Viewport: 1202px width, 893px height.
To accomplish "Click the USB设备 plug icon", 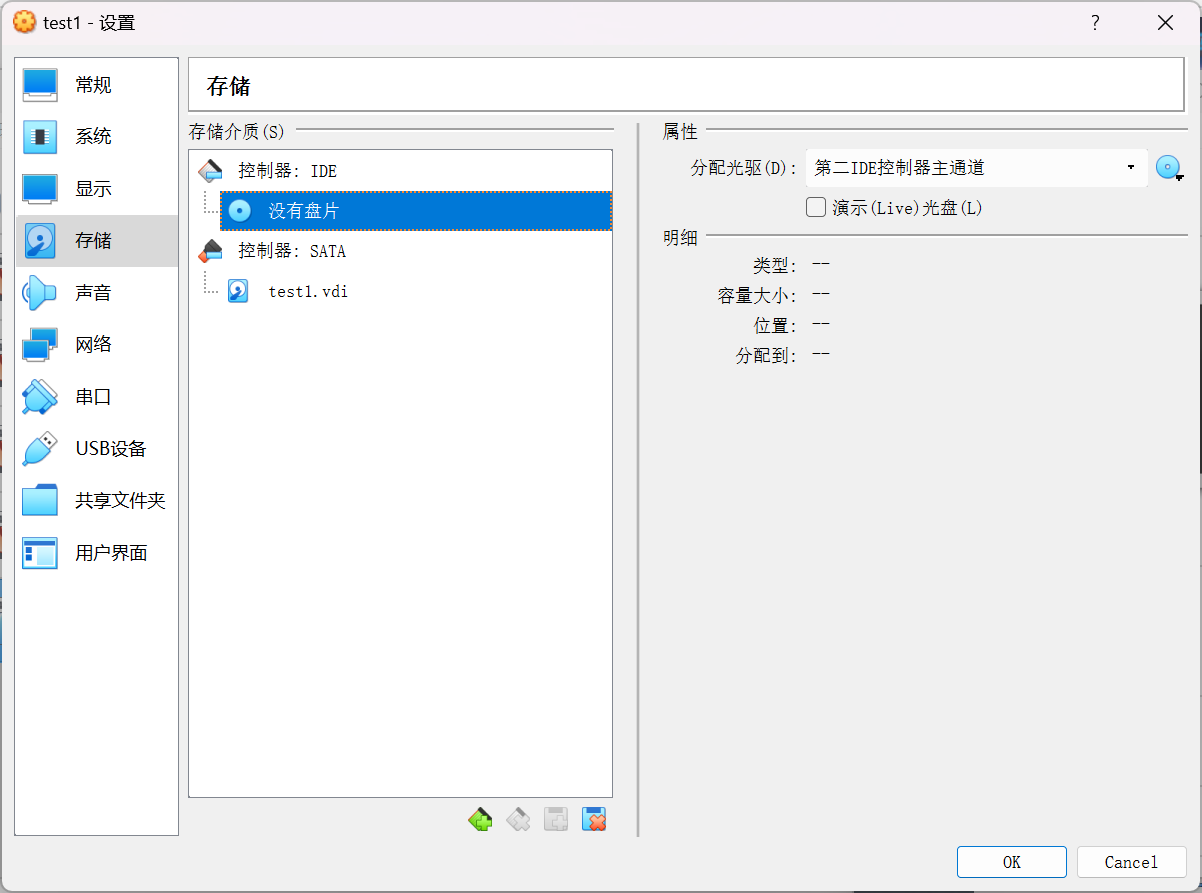I will click(40, 449).
